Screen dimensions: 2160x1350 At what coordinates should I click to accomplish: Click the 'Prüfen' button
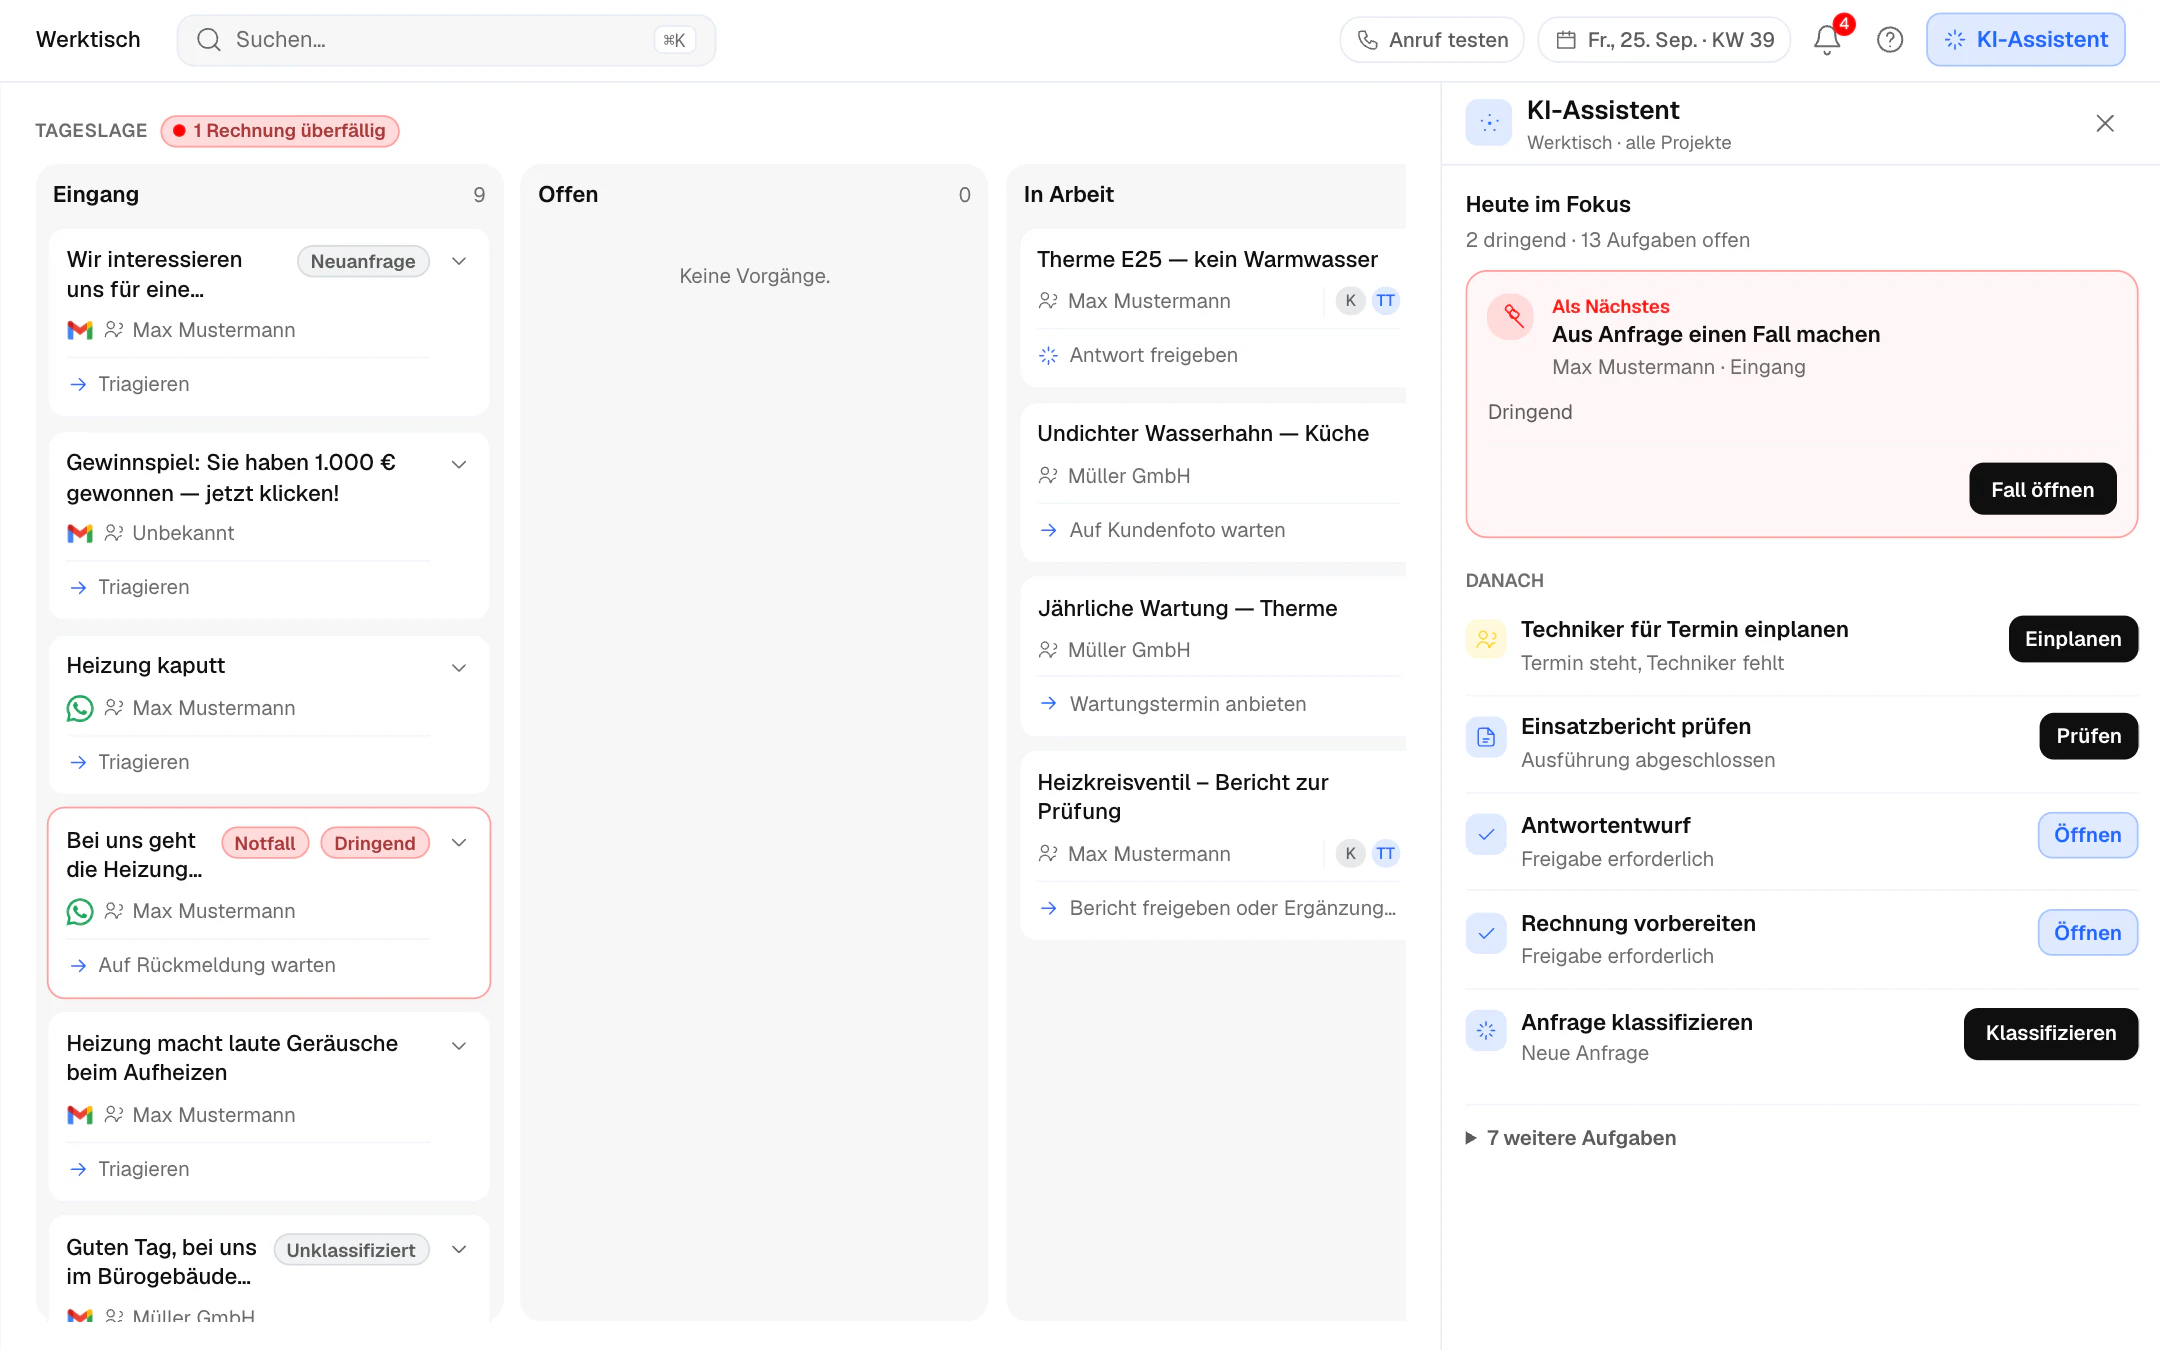(2089, 736)
